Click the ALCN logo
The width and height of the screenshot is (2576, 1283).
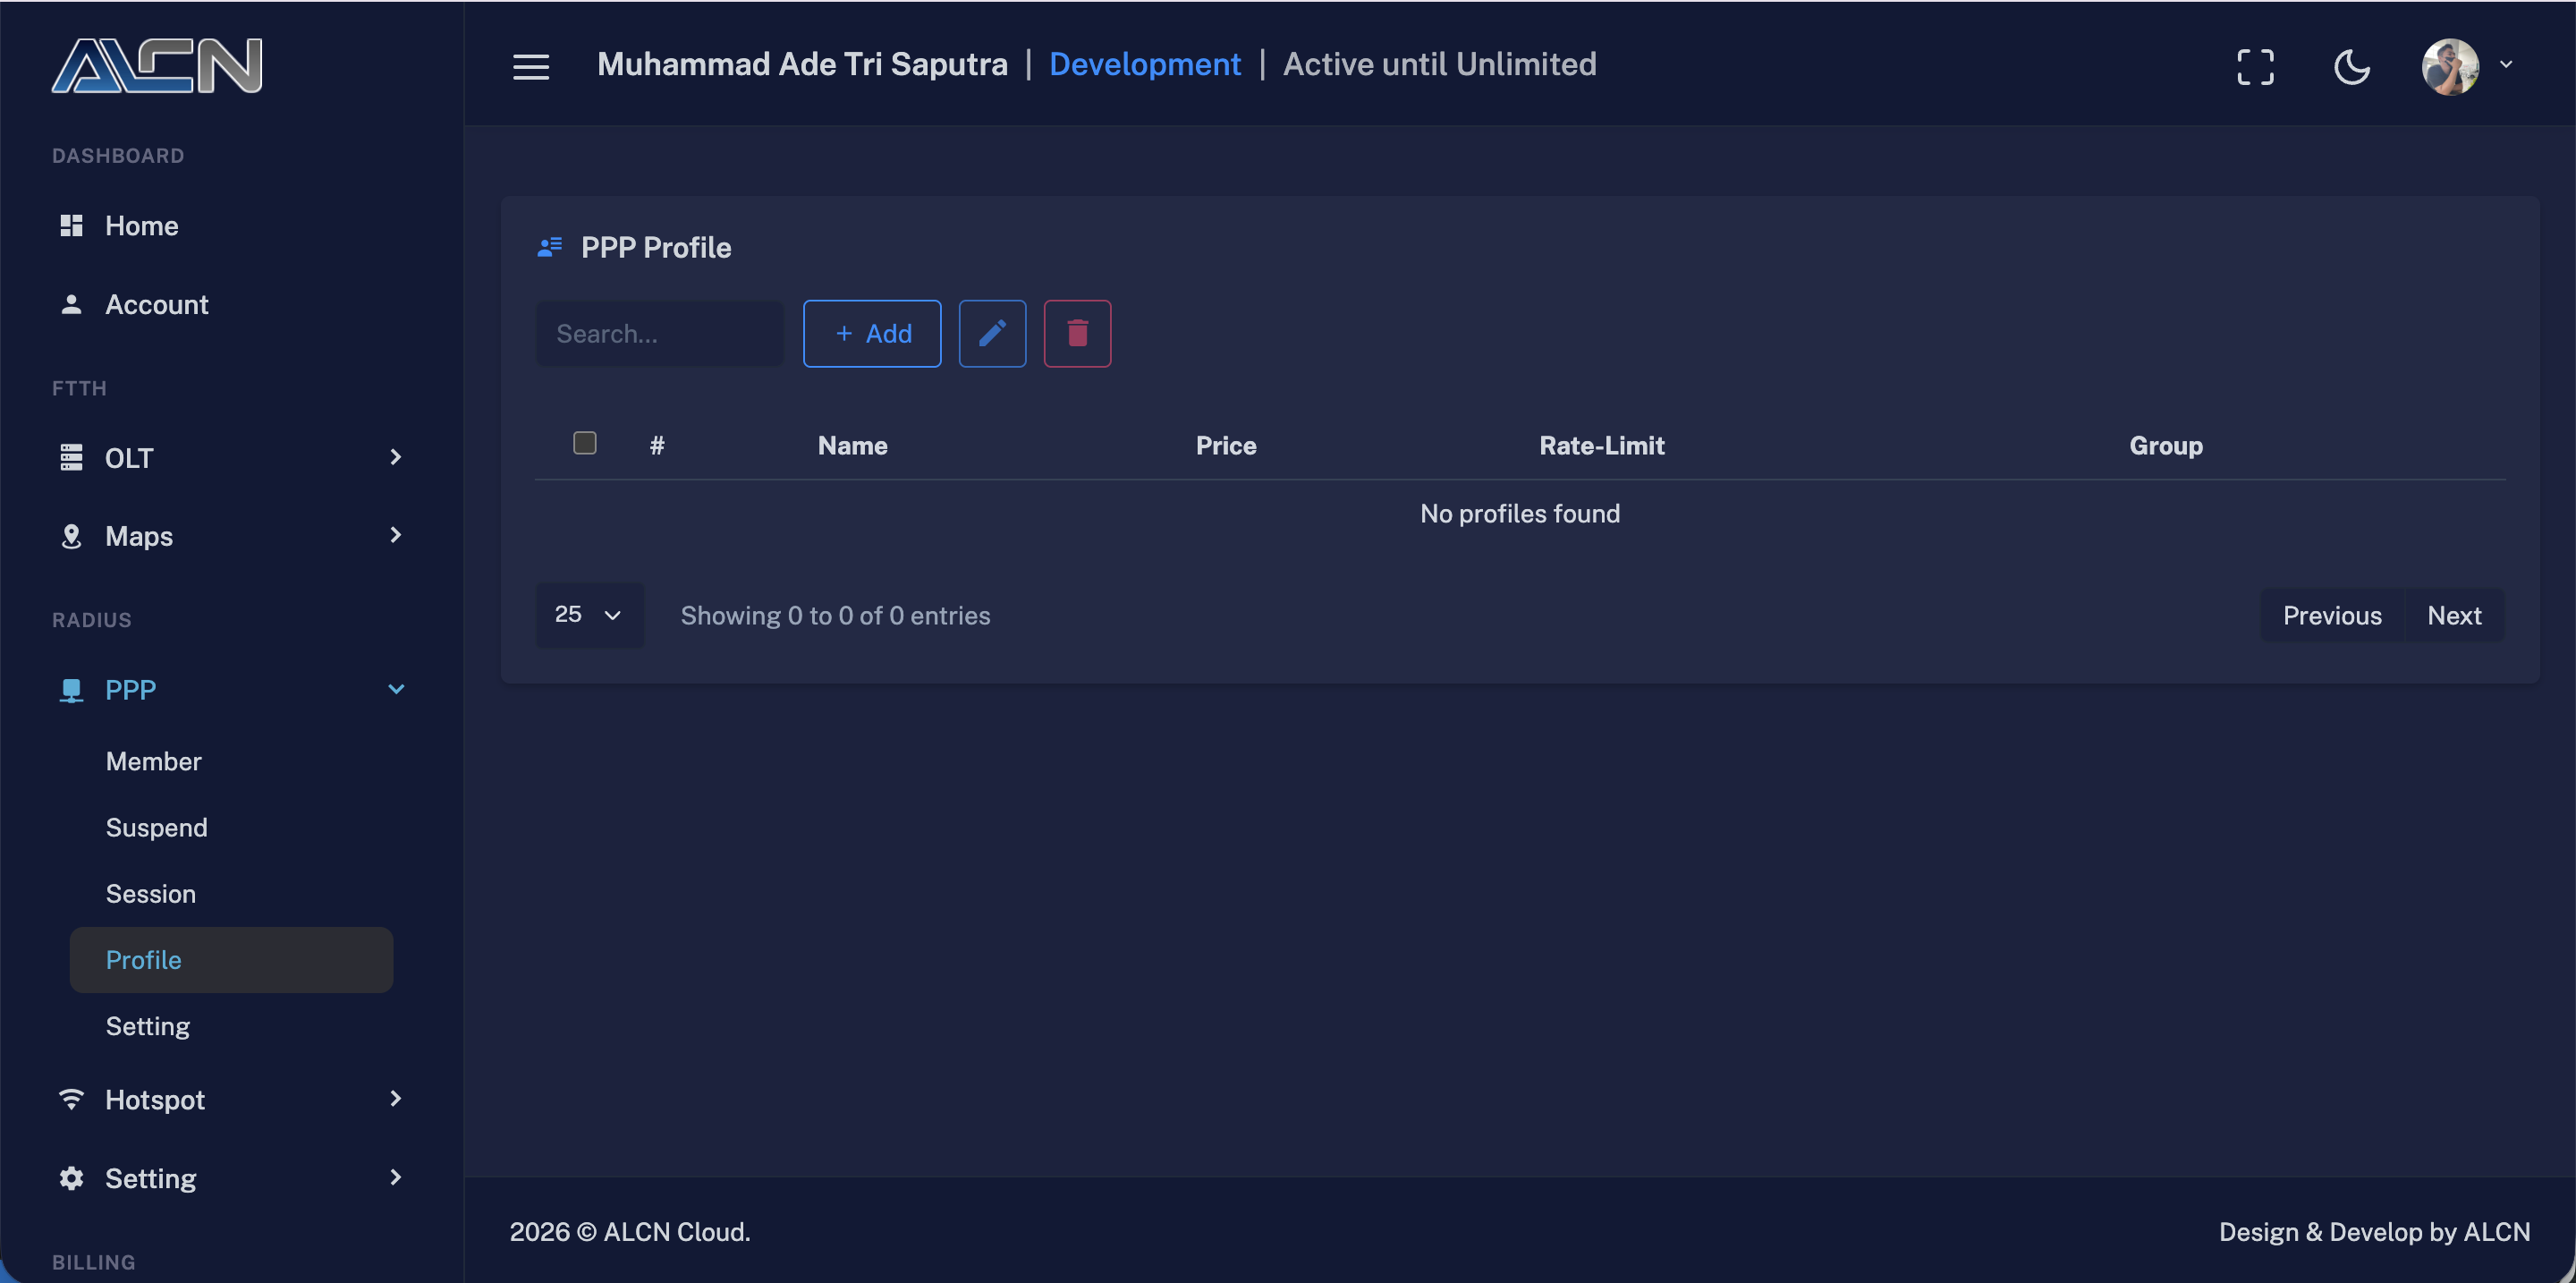157,66
